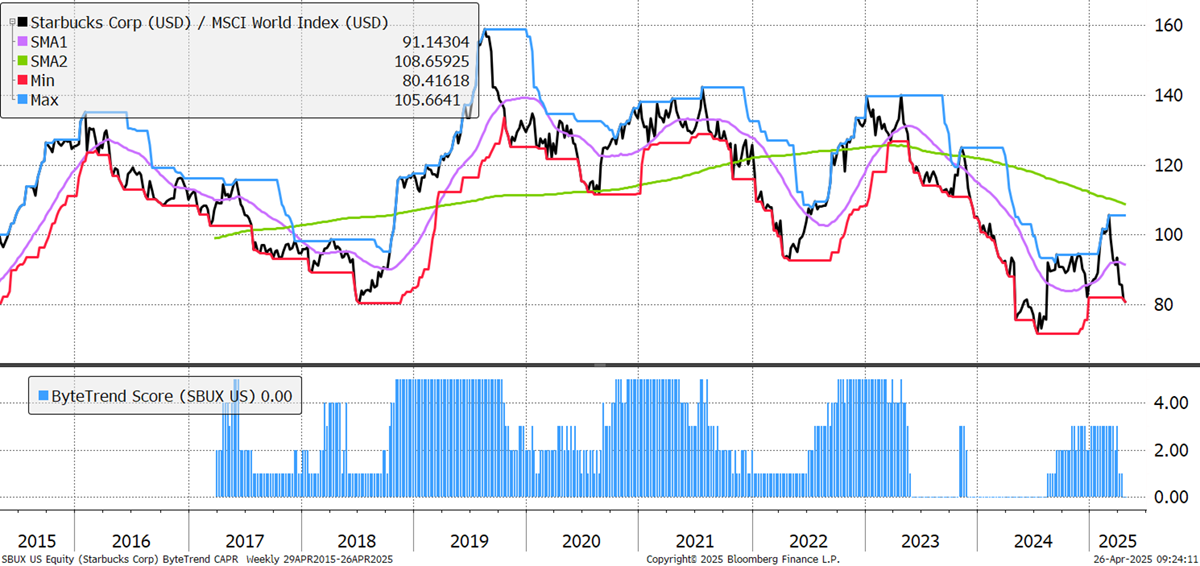
Task: Collapse the Starbucks Corp legend tree
Action: pyautogui.click(x=12, y=22)
